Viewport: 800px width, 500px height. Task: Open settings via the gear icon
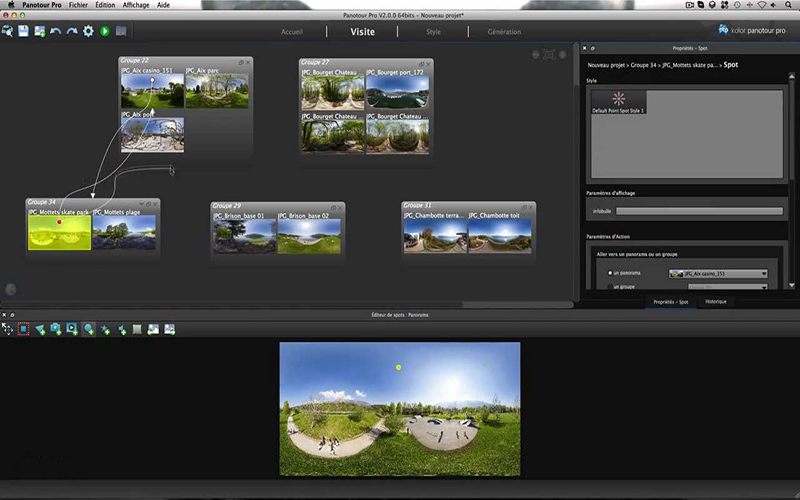pos(88,31)
